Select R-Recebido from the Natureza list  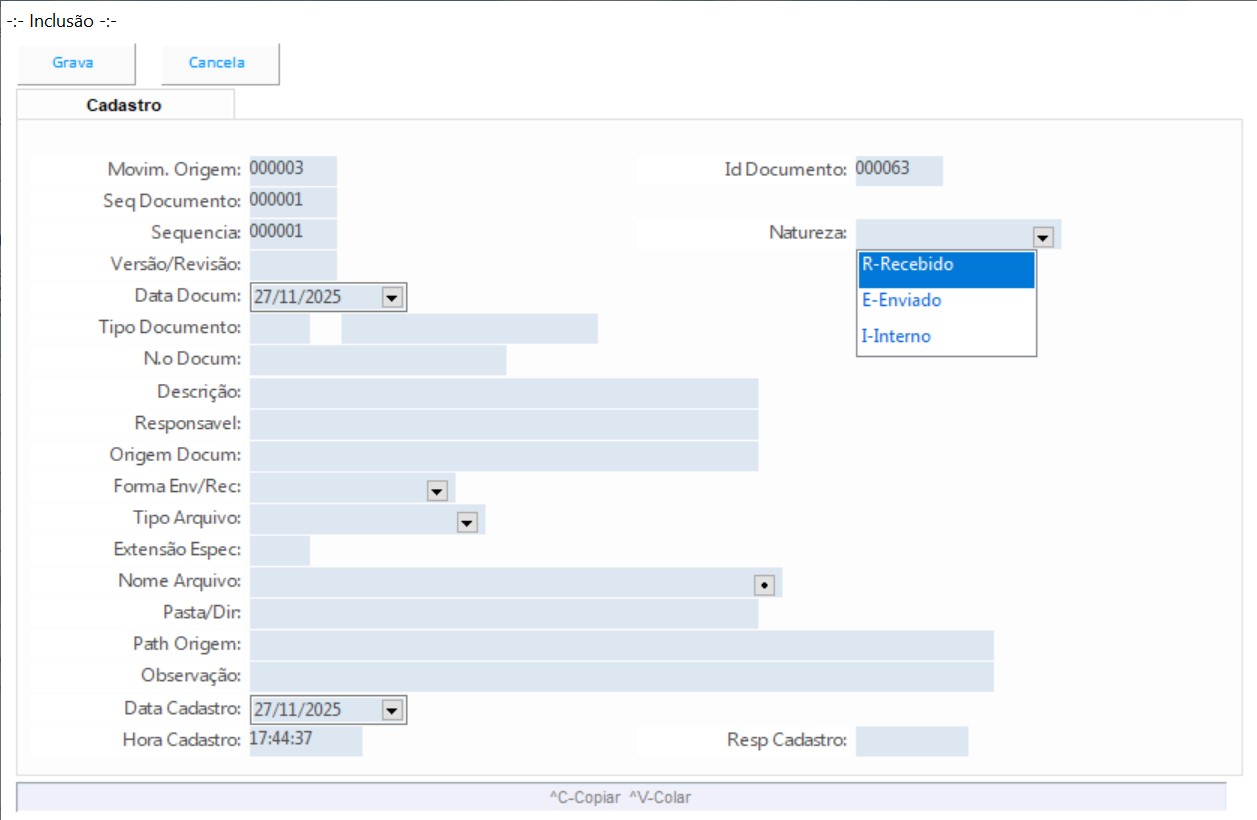(x=946, y=266)
